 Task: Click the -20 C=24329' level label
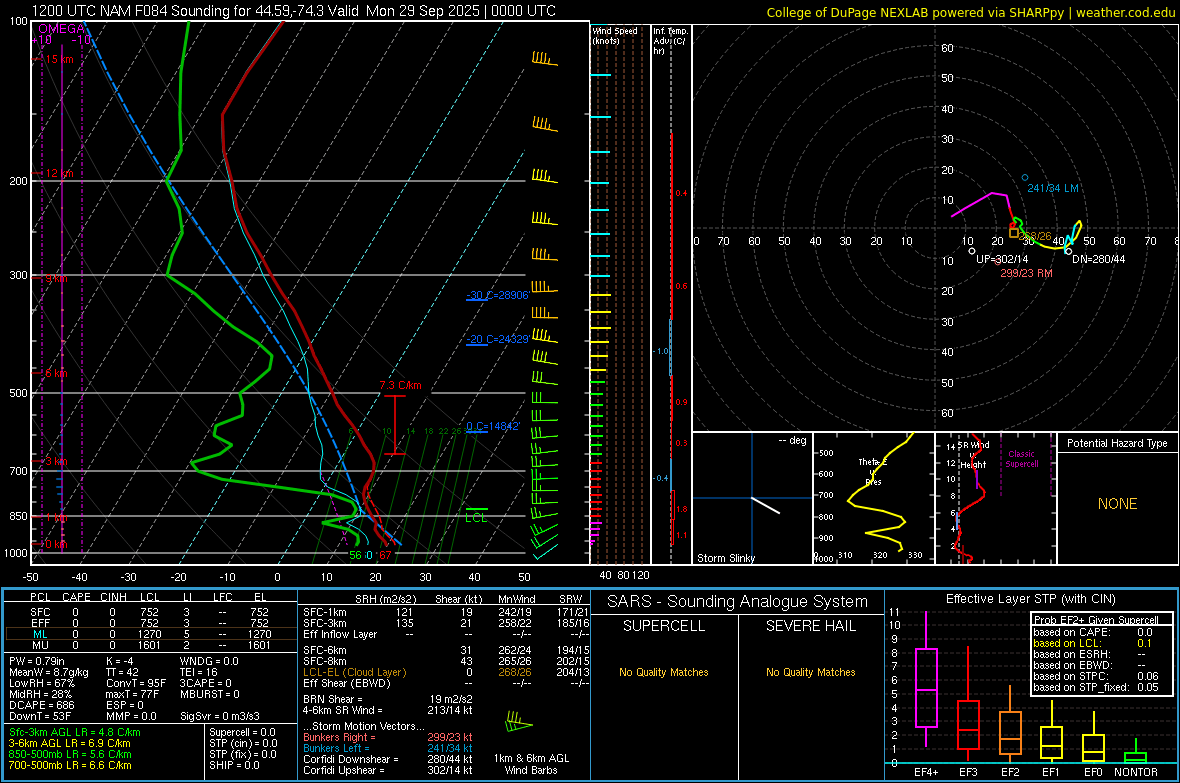(x=497, y=340)
